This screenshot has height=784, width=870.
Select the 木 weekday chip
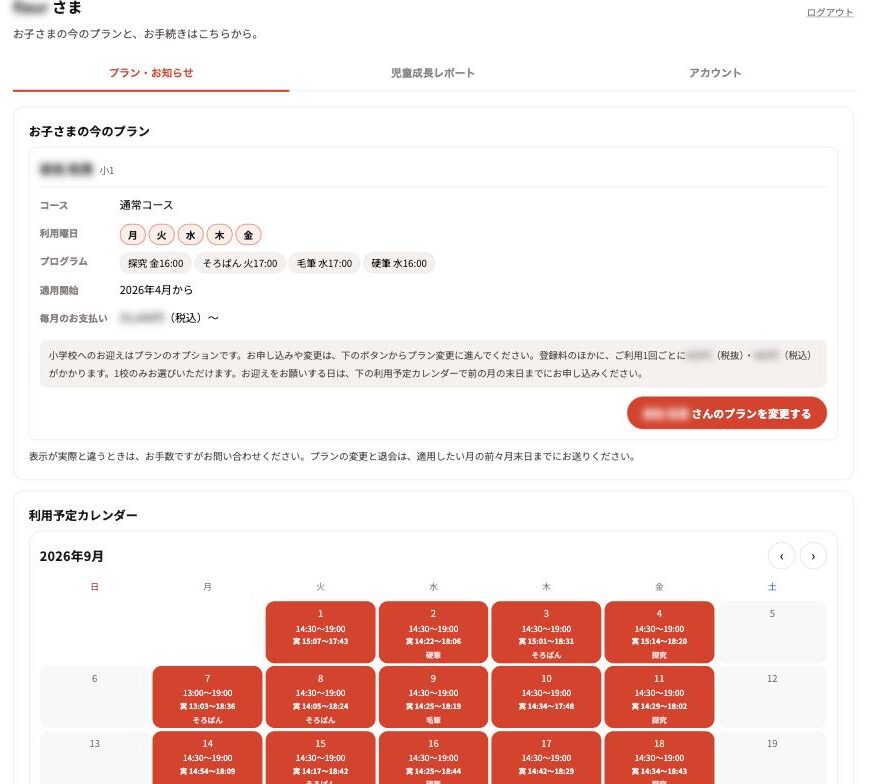tap(219, 235)
